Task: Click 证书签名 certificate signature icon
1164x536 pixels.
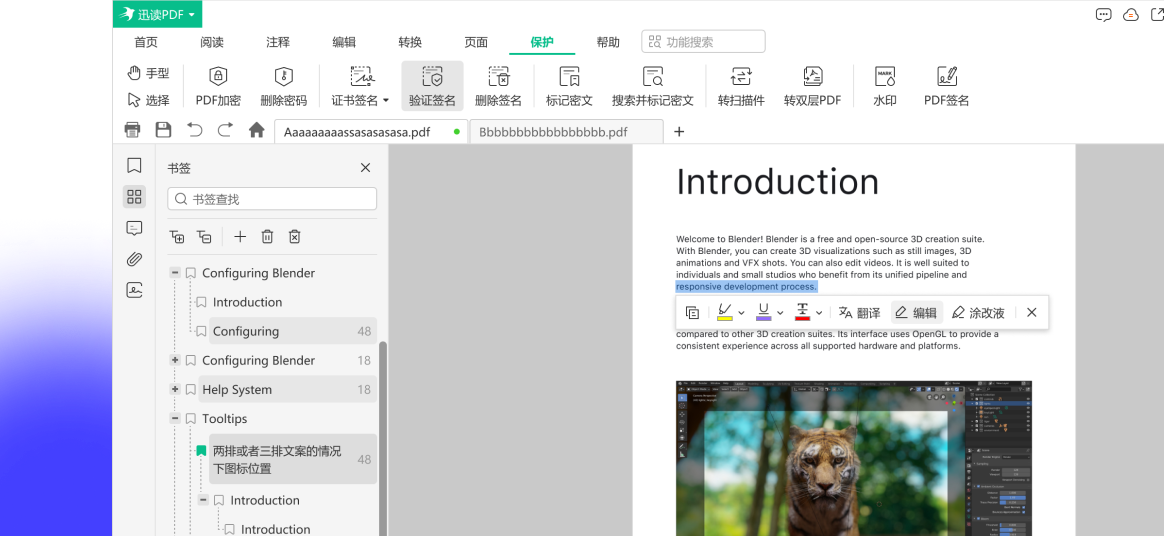Action: tap(361, 76)
